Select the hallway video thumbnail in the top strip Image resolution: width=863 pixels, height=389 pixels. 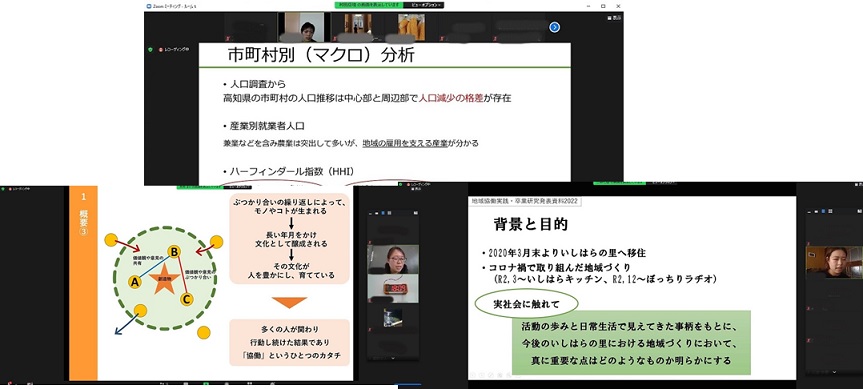(x=358, y=26)
